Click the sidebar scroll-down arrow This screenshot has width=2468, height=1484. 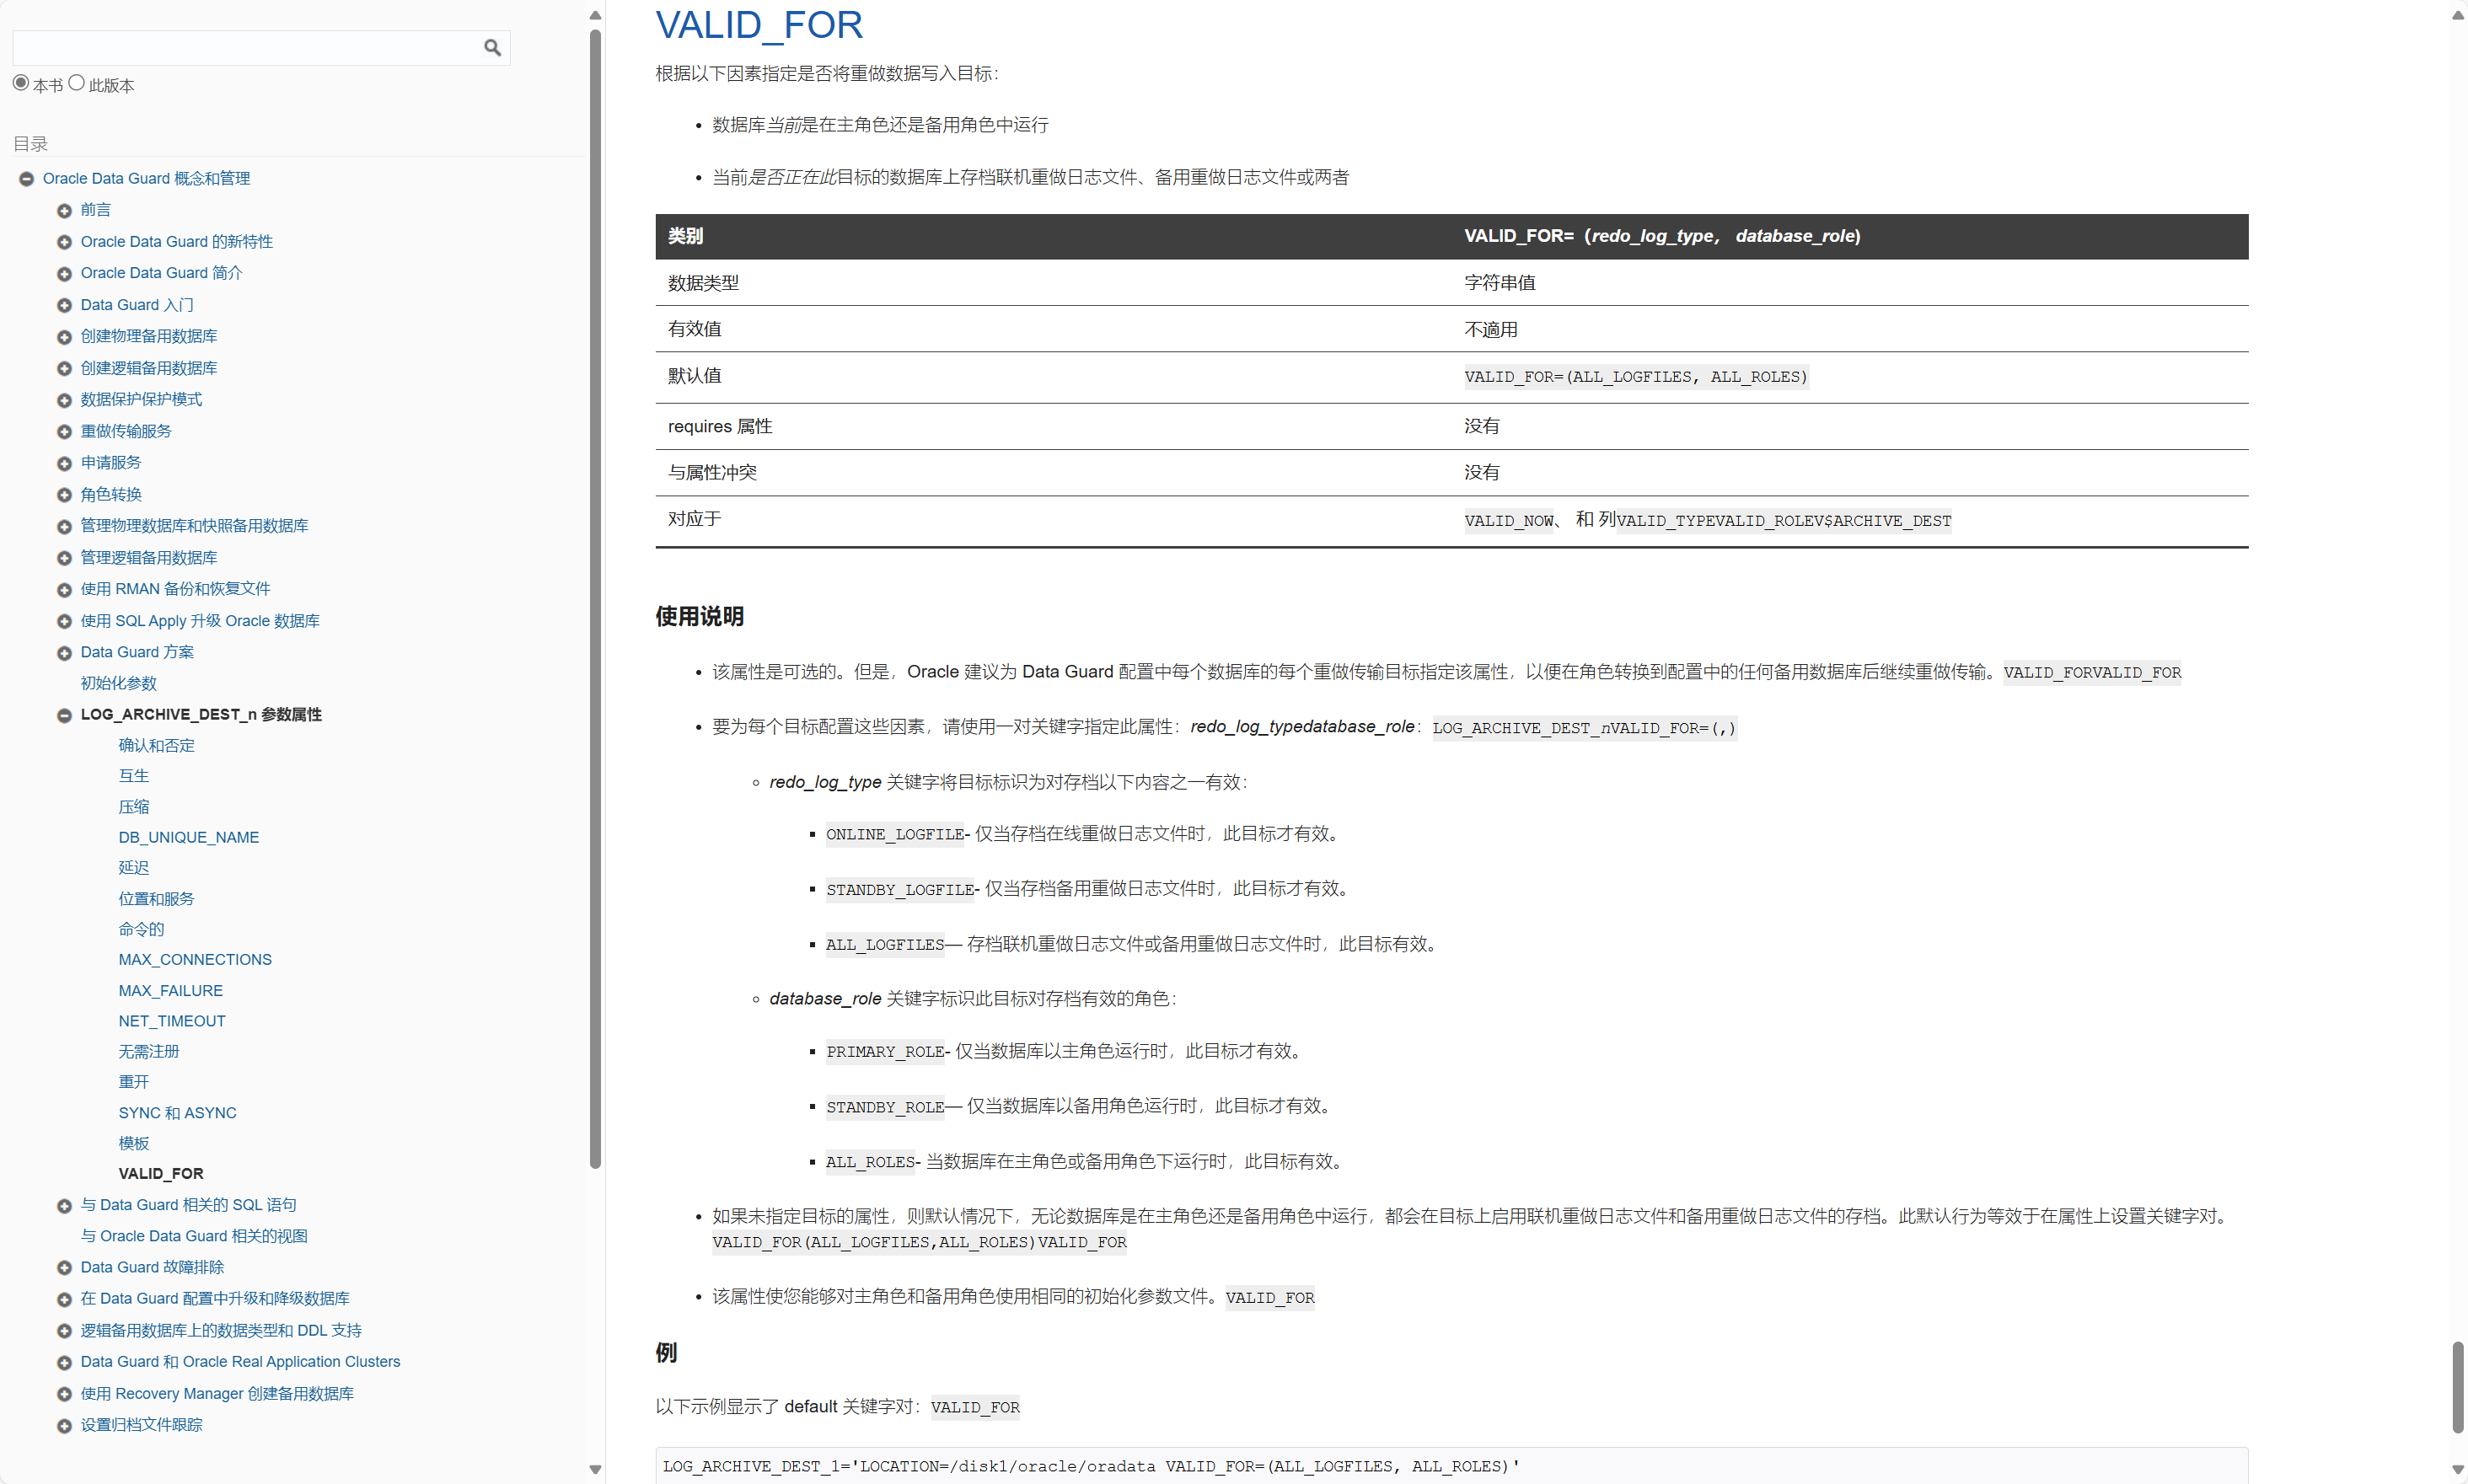(x=595, y=1469)
